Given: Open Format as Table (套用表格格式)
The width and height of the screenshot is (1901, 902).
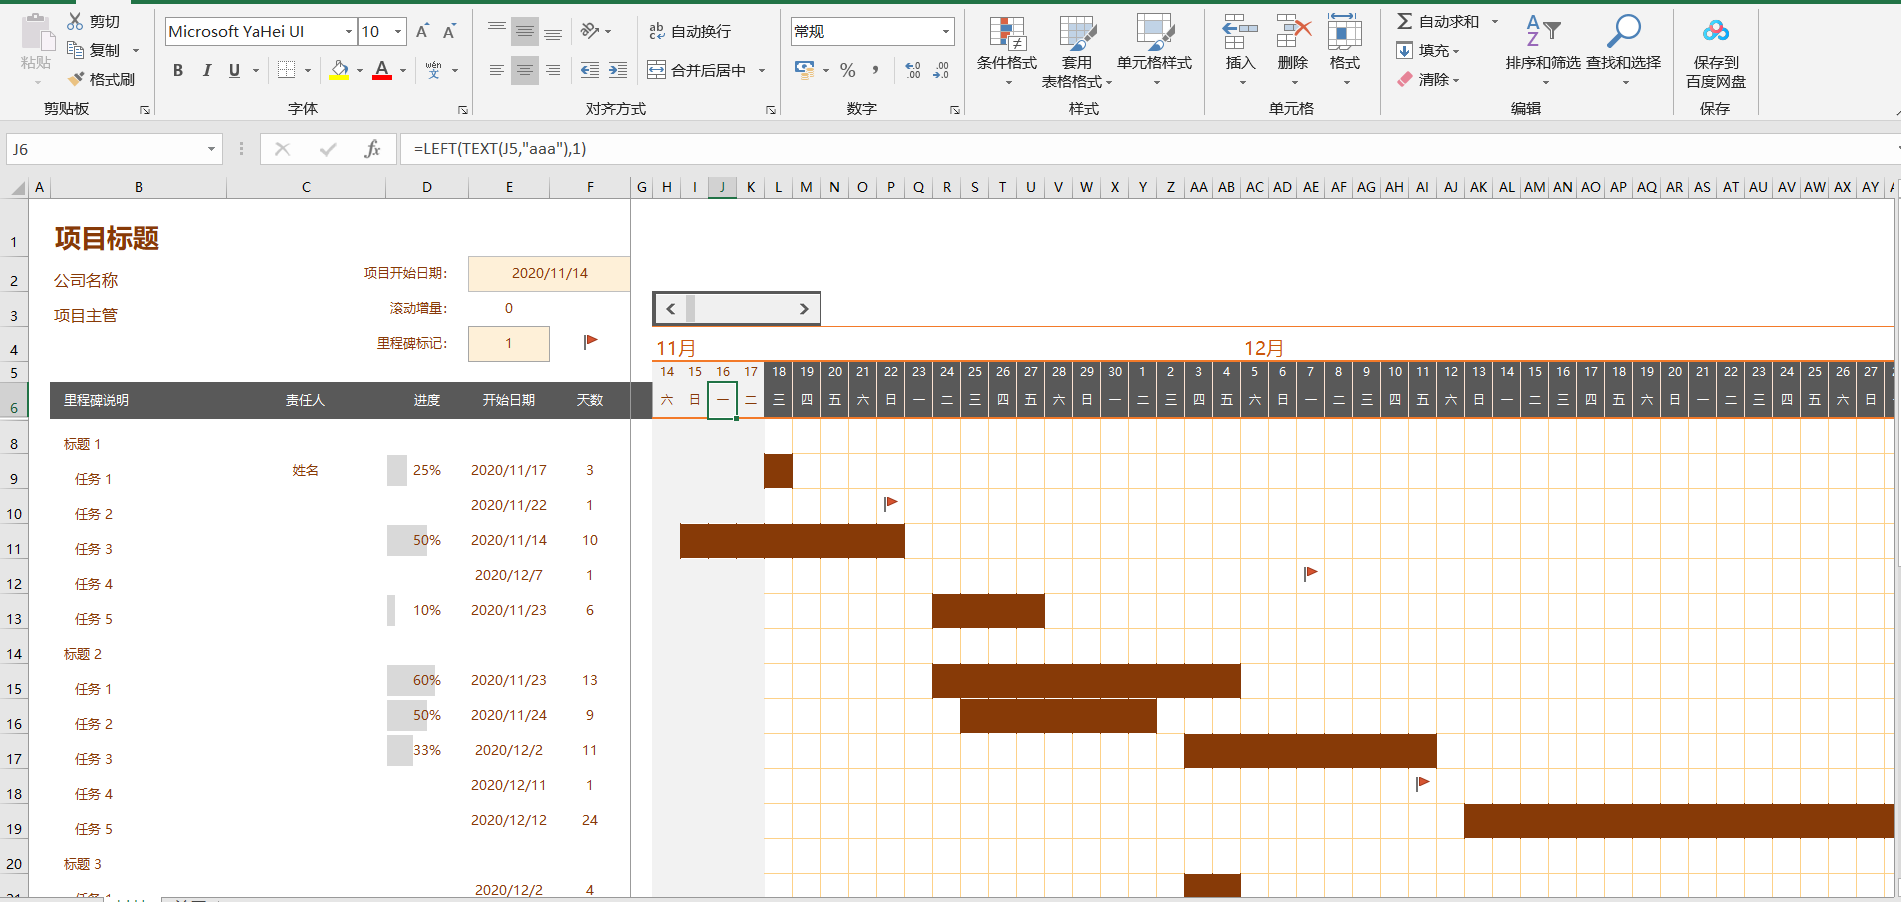Looking at the screenshot, I should [1077, 50].
